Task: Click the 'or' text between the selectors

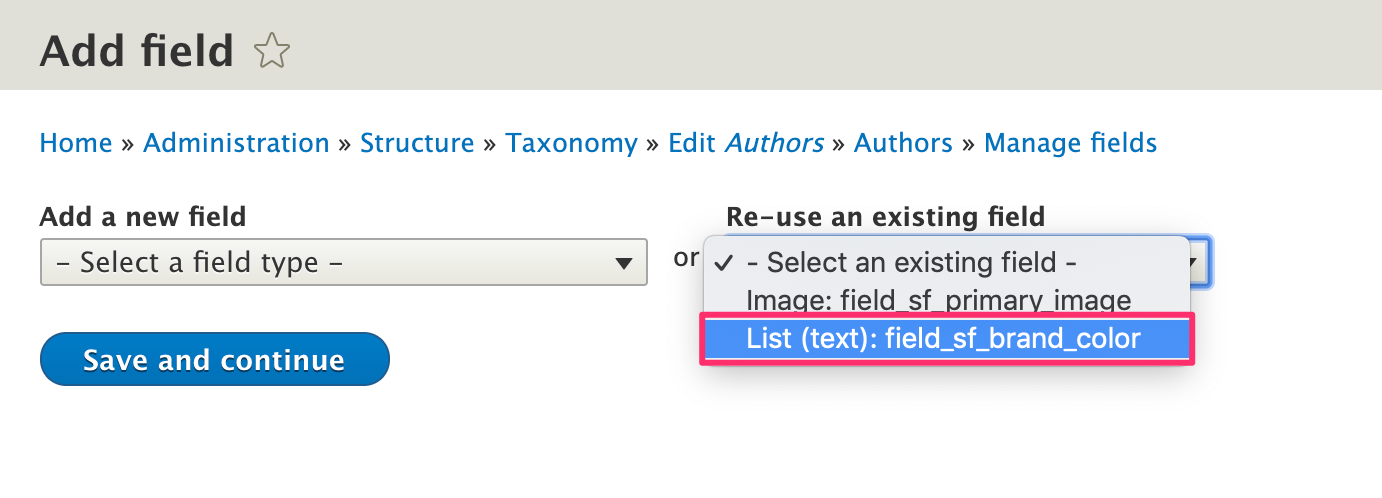Action: (686, 258)
